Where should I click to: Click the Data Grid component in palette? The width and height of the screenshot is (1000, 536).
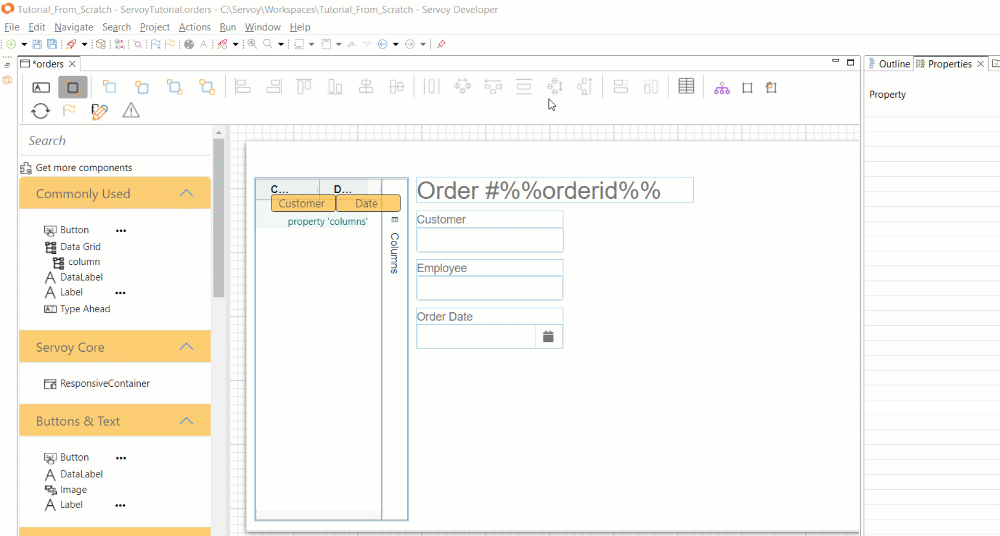[79, 247]
